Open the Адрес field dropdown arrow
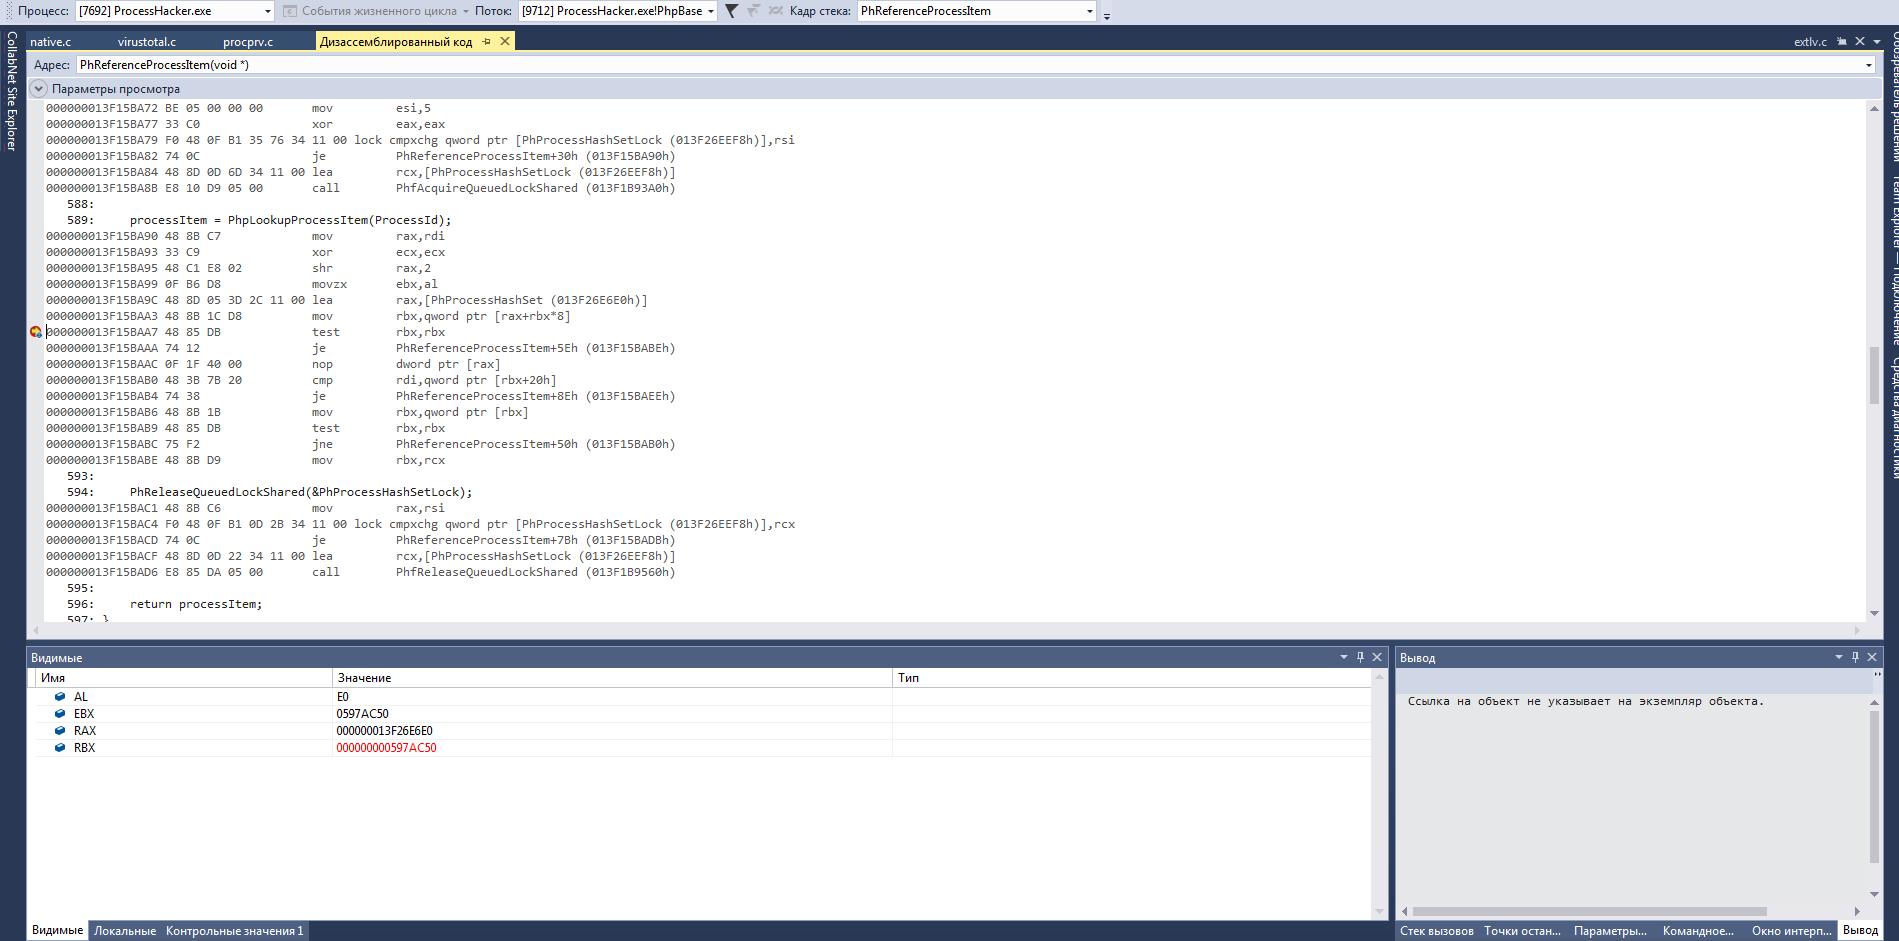Screen dimensions: 1899x941 tap(1868, 65)
